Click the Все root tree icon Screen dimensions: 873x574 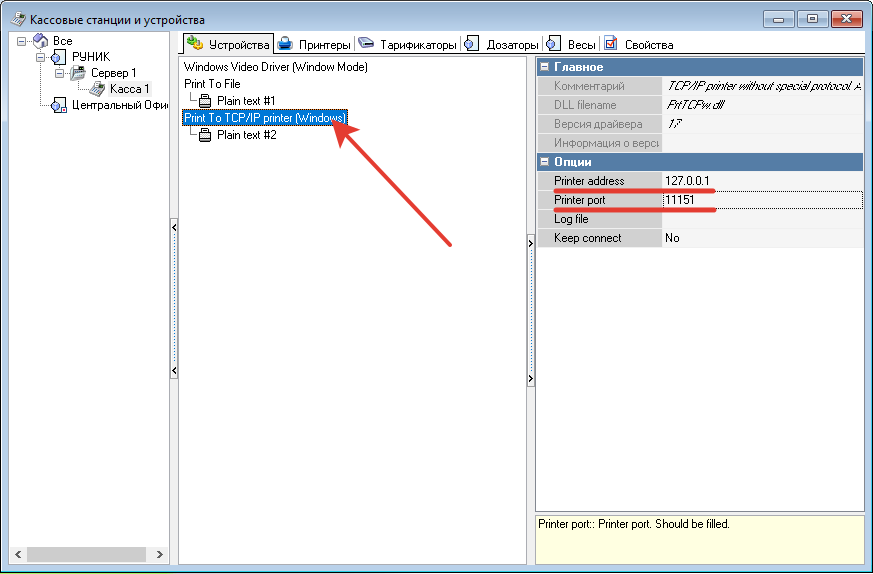tap(40, 41)
